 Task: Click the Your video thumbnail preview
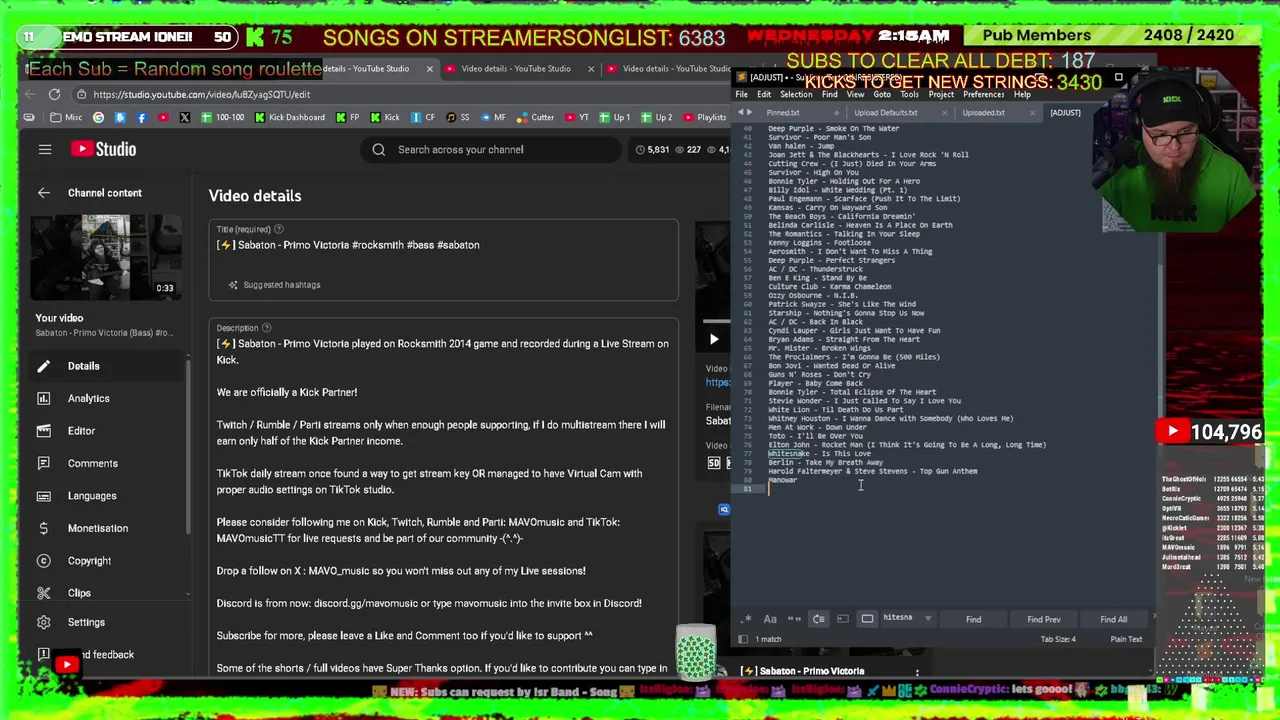point(105,258)
